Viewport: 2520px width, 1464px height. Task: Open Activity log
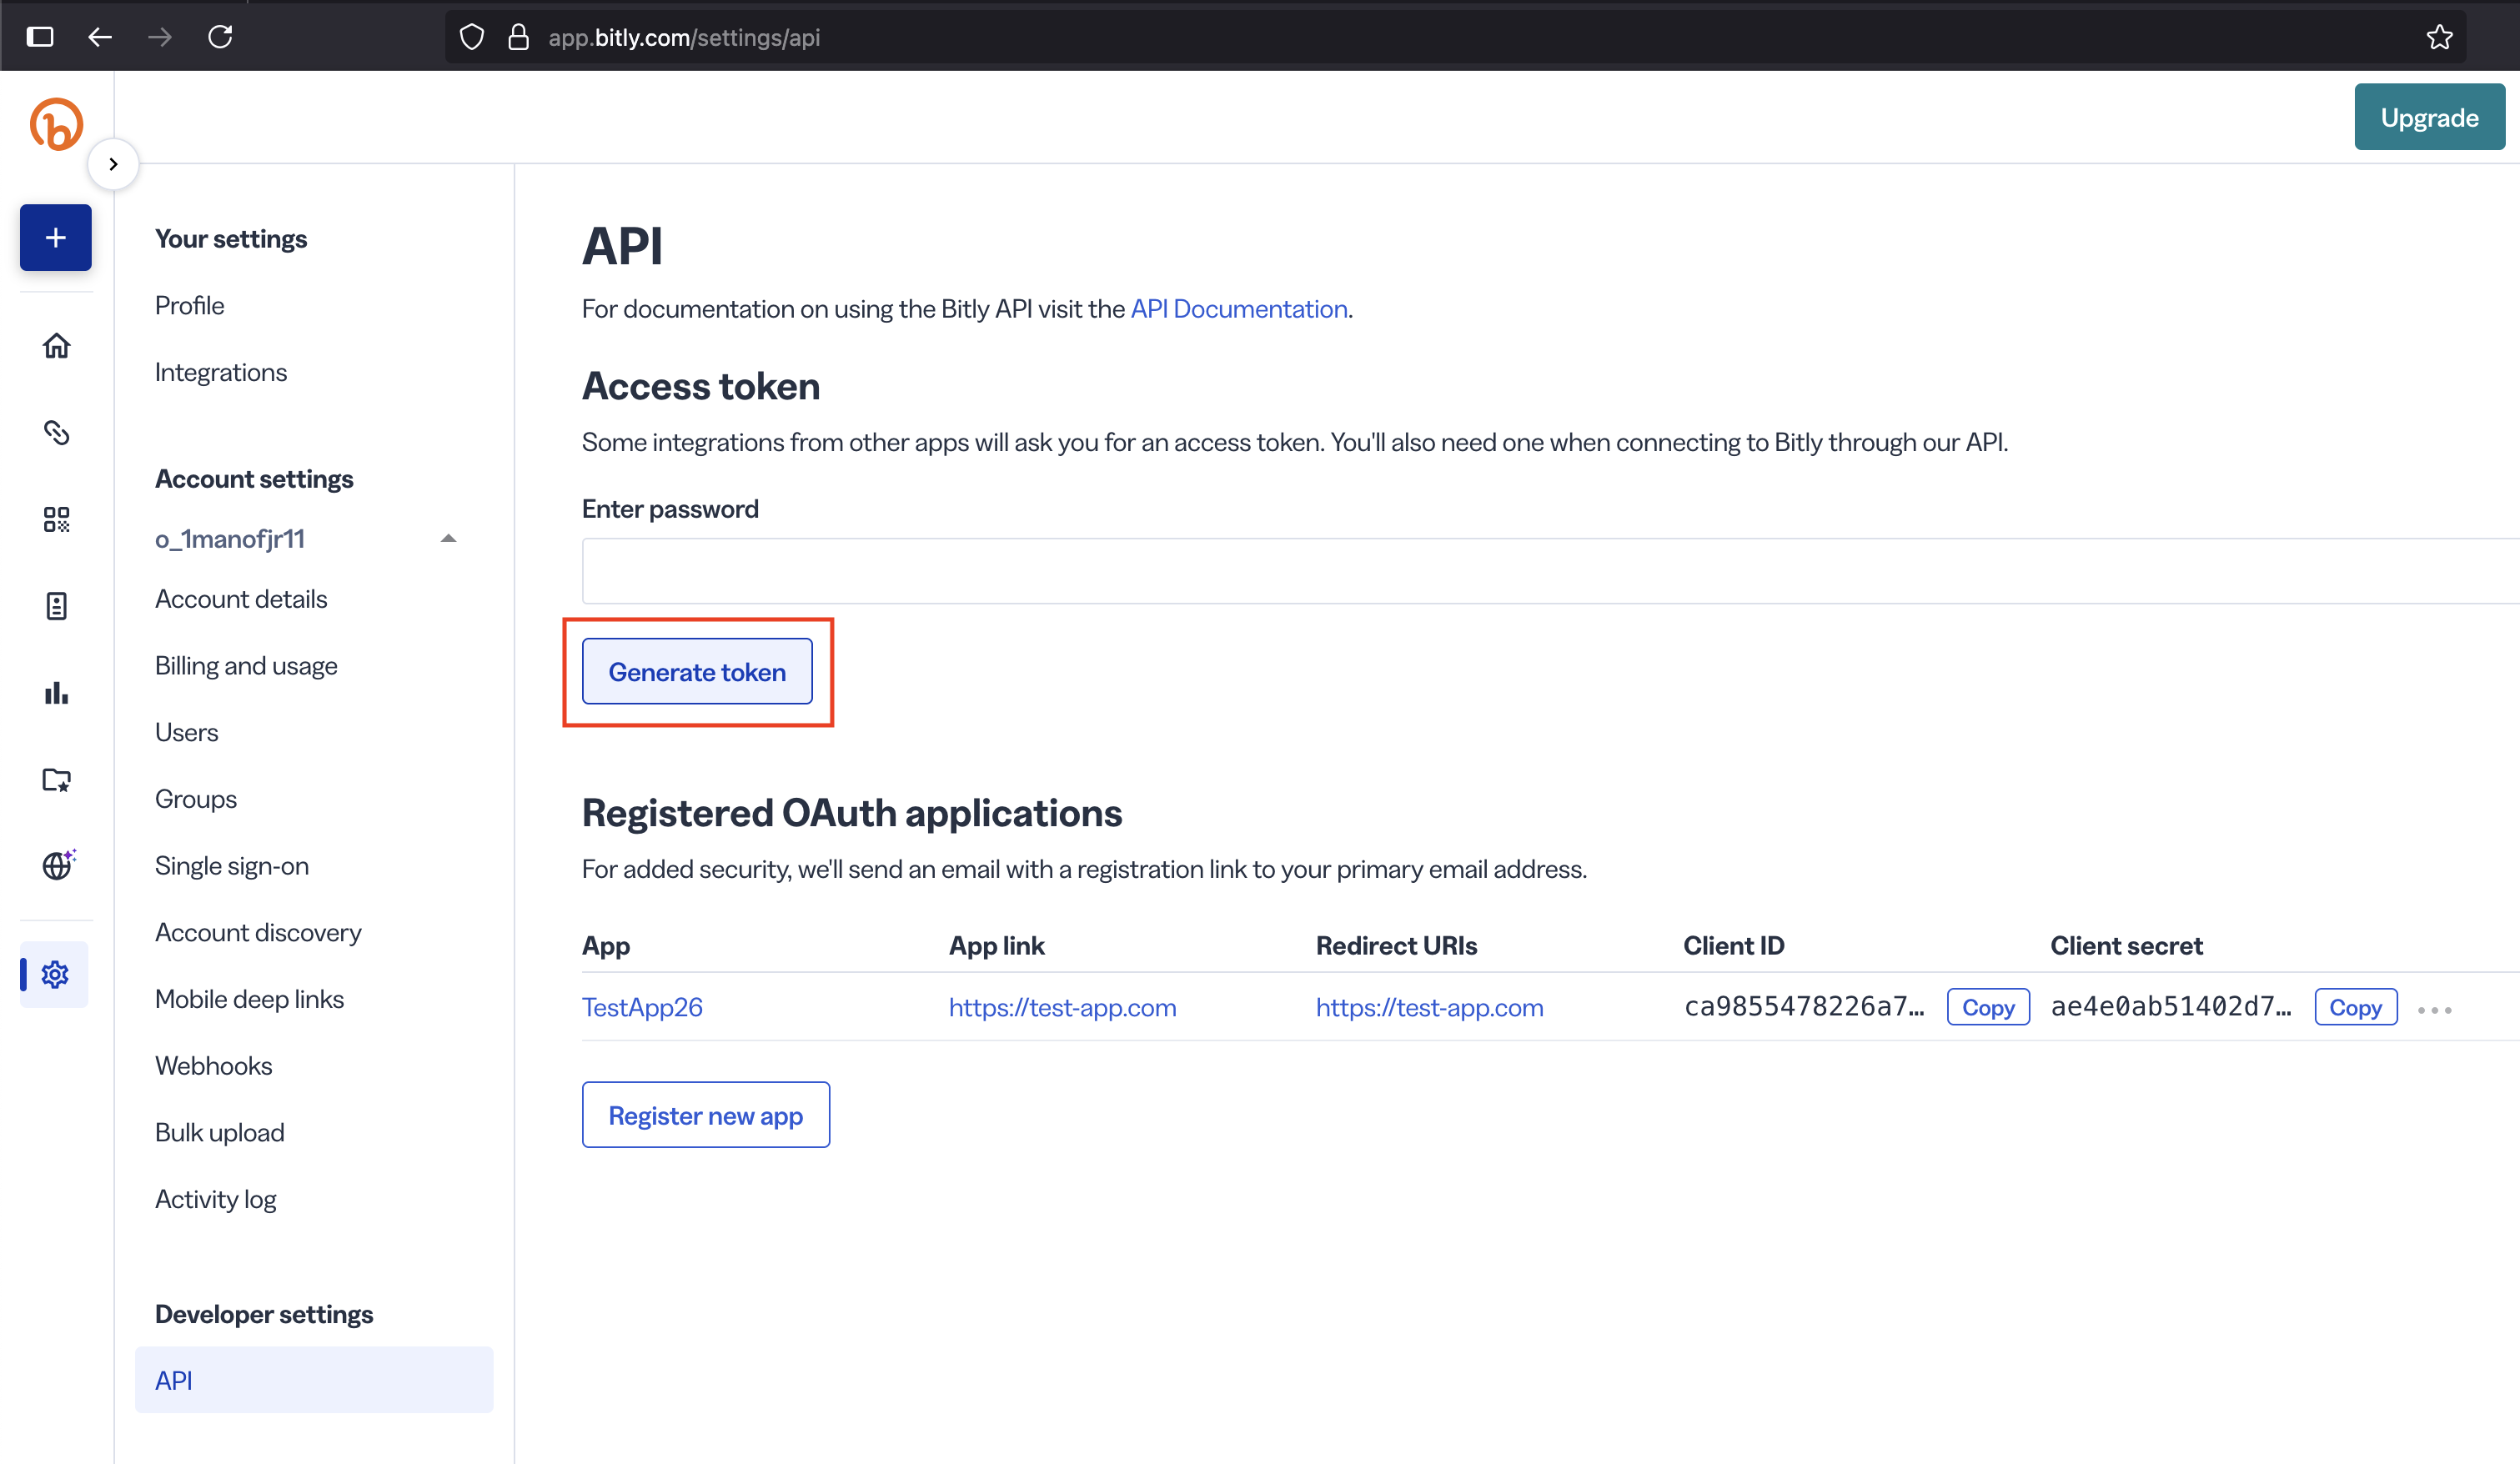point(216,1199)
